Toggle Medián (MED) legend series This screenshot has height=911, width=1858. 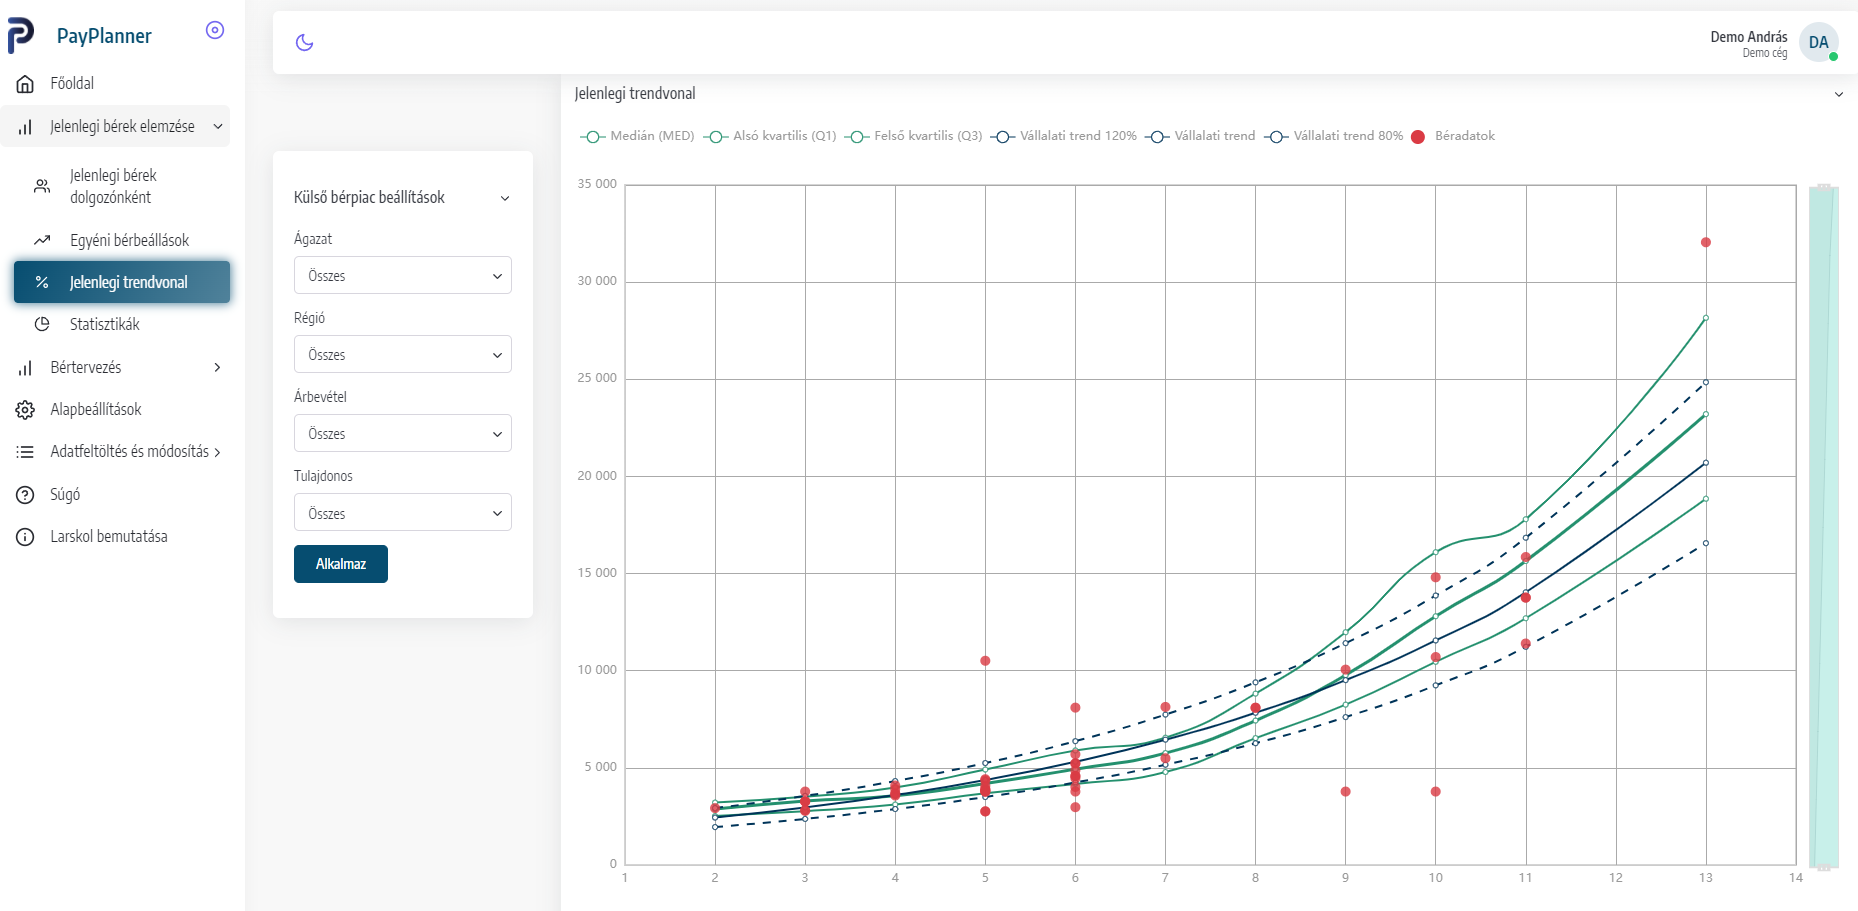coord(637,136)
